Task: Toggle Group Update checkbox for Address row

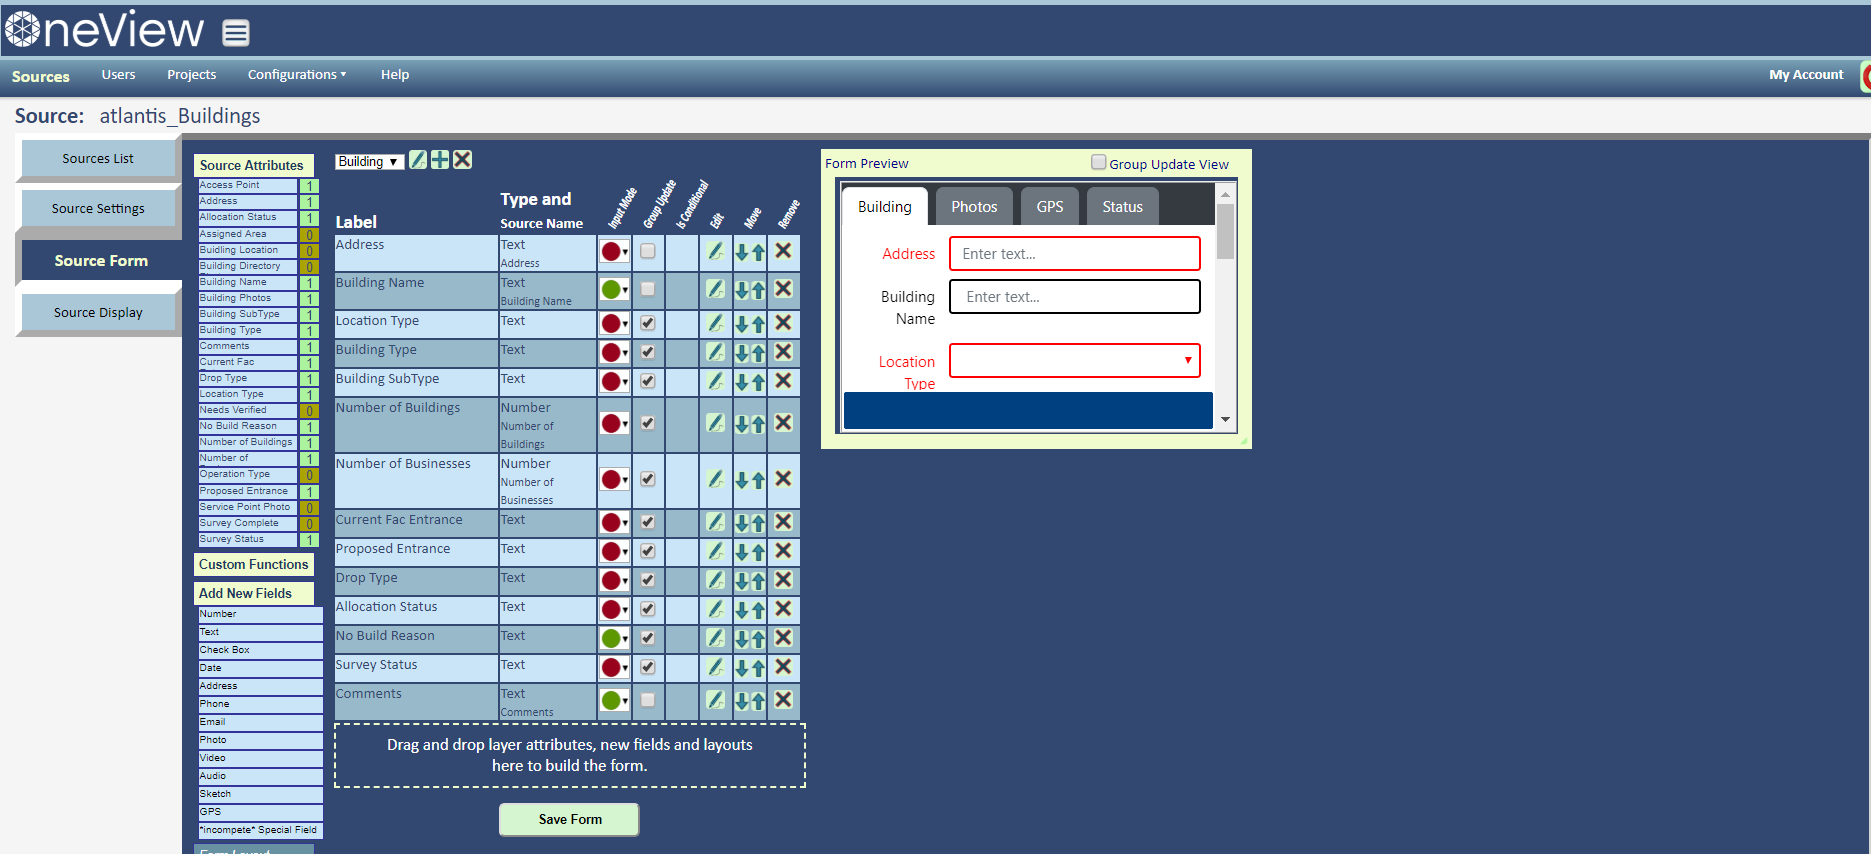Action: (x=648, y=251)
